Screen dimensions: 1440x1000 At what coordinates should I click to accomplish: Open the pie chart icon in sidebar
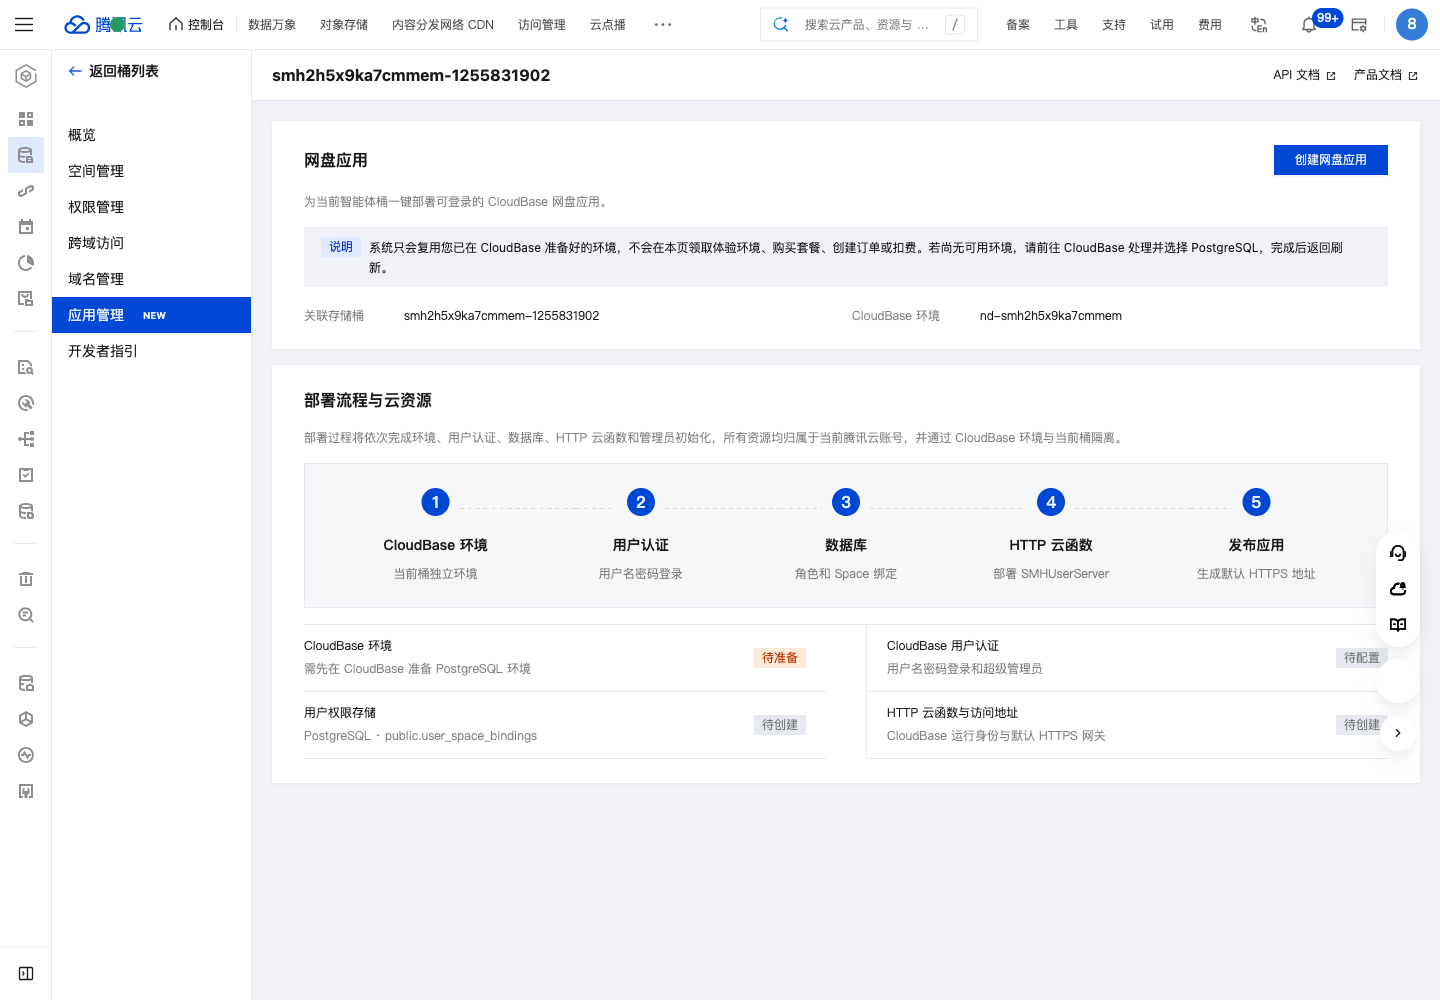(x=26, y=263)
